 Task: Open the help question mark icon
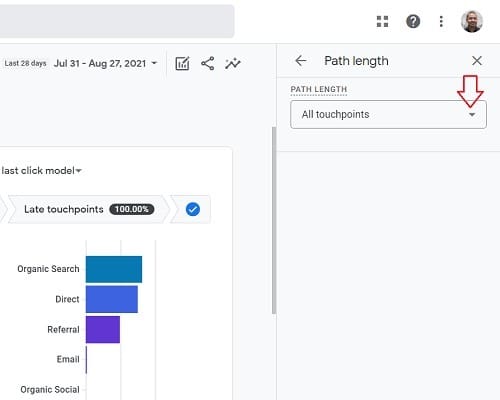(413, 22)
